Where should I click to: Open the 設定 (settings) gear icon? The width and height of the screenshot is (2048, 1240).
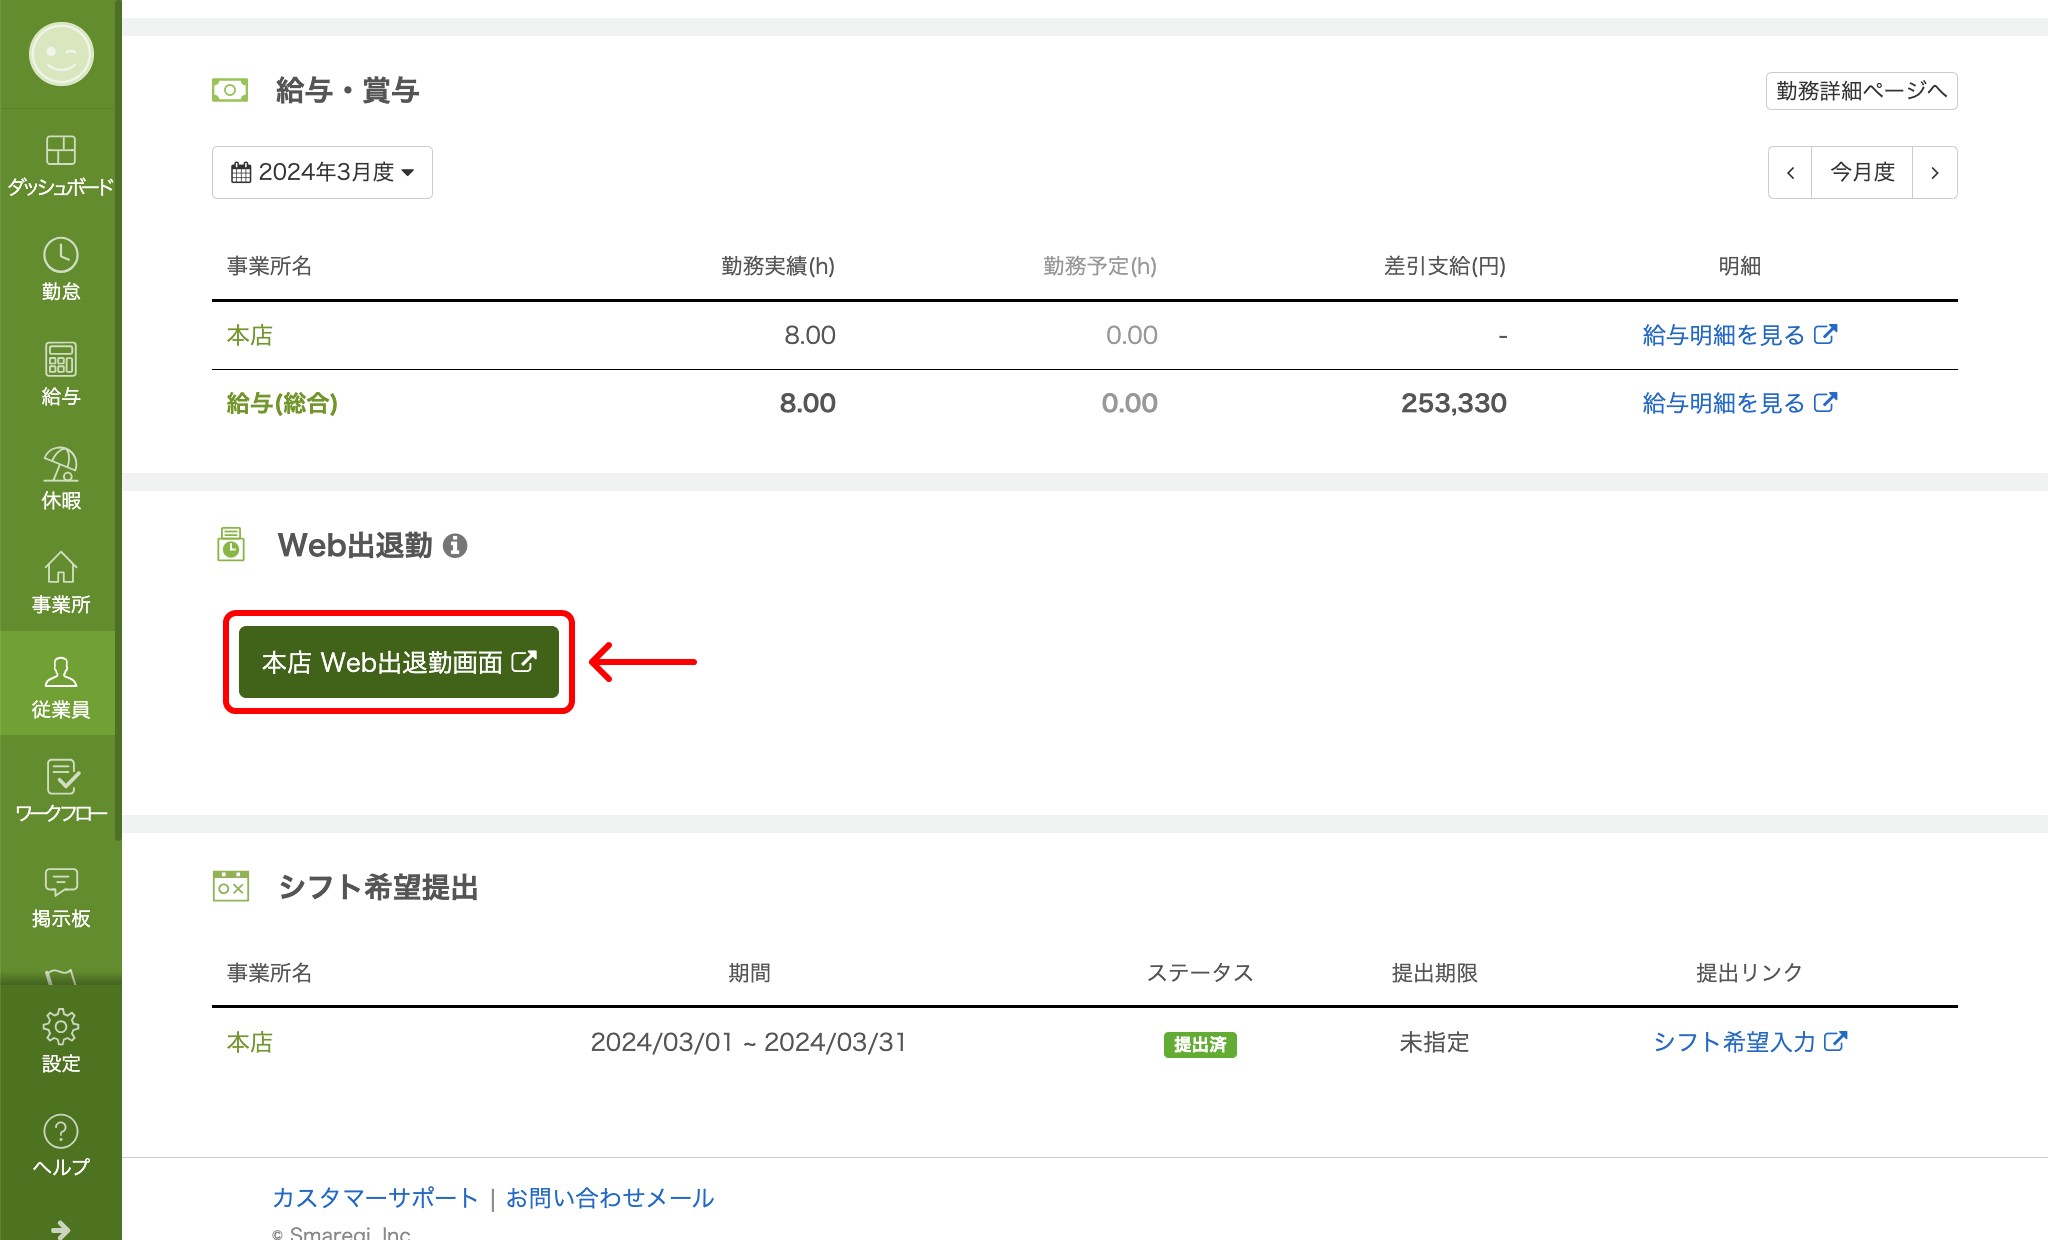click(60, 1040)
